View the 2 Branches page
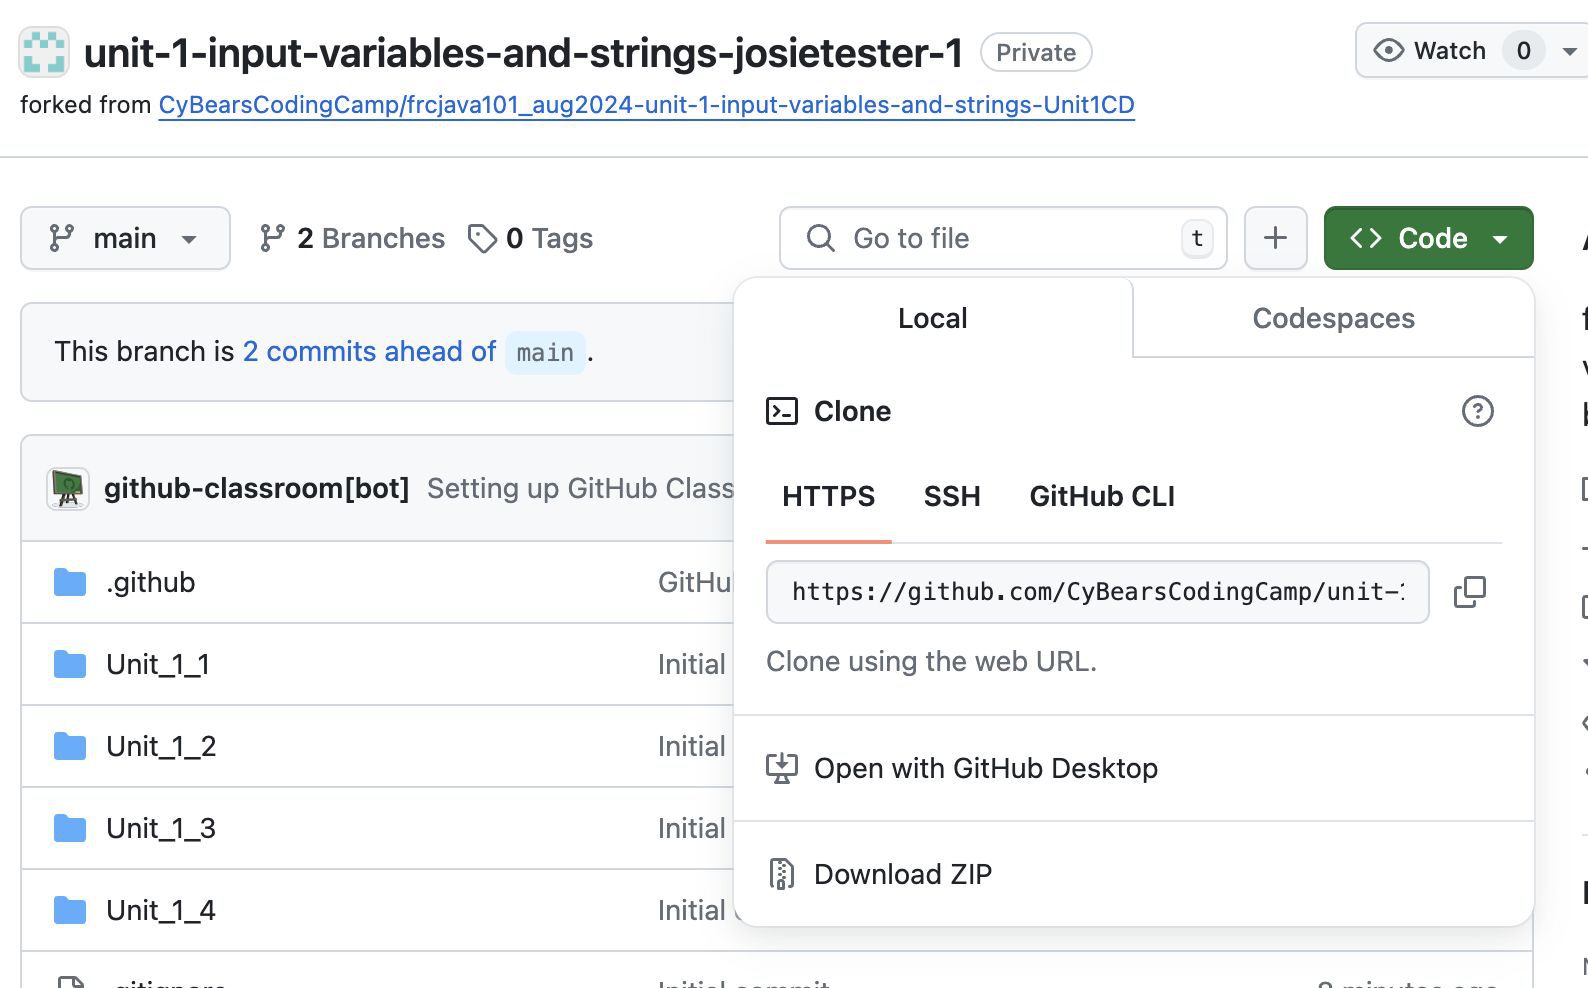Screen dimensions: 1588x988 point(352,238)
